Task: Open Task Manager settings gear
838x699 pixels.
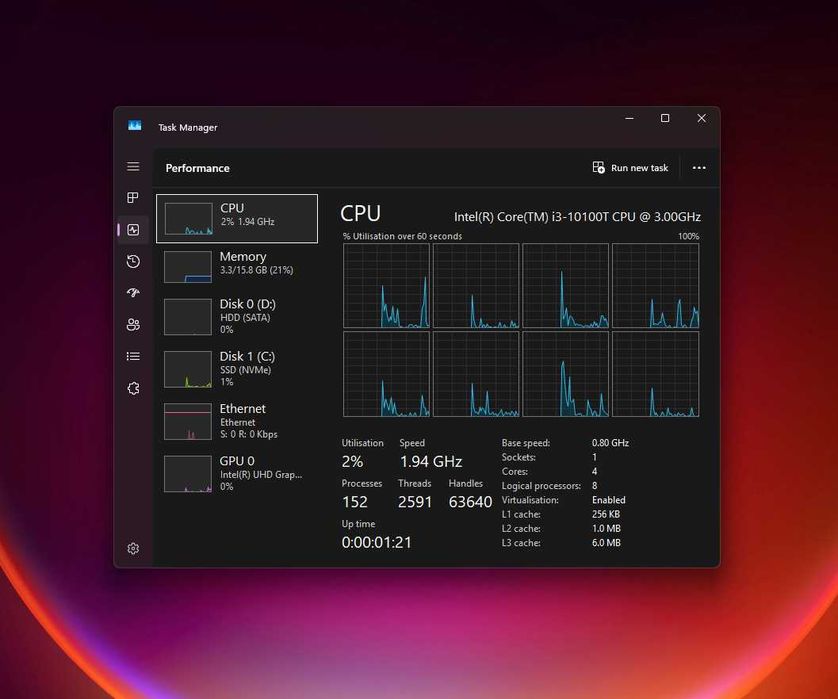Action: (x=133, y=549)
